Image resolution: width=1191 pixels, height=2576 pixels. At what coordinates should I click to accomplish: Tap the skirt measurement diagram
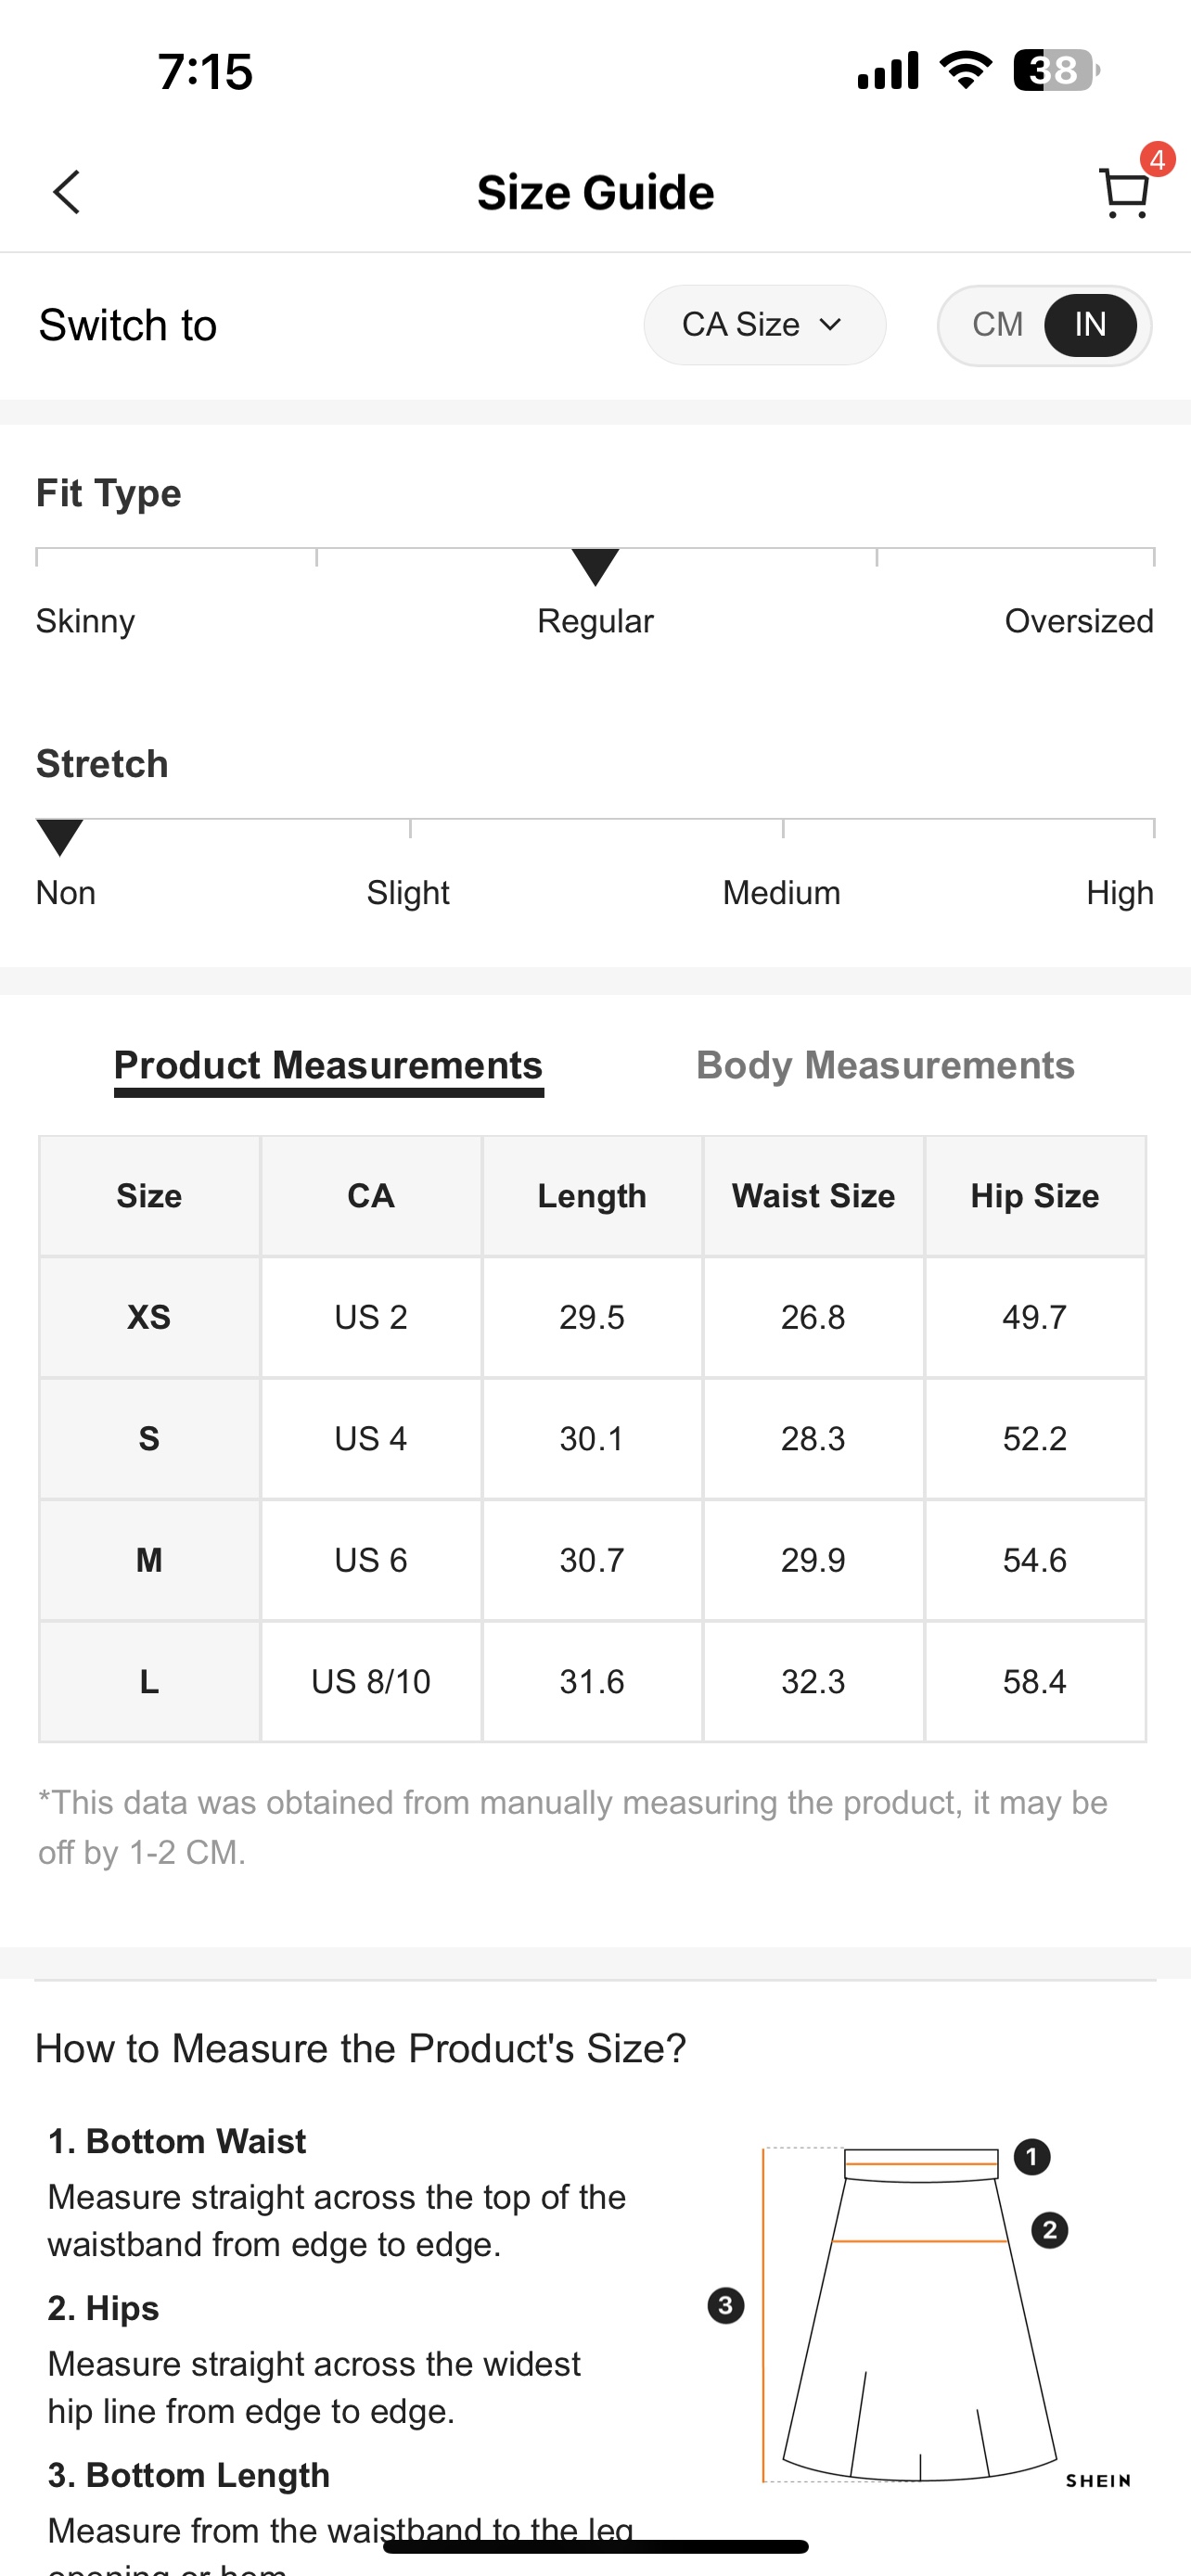coord(920,2312)
